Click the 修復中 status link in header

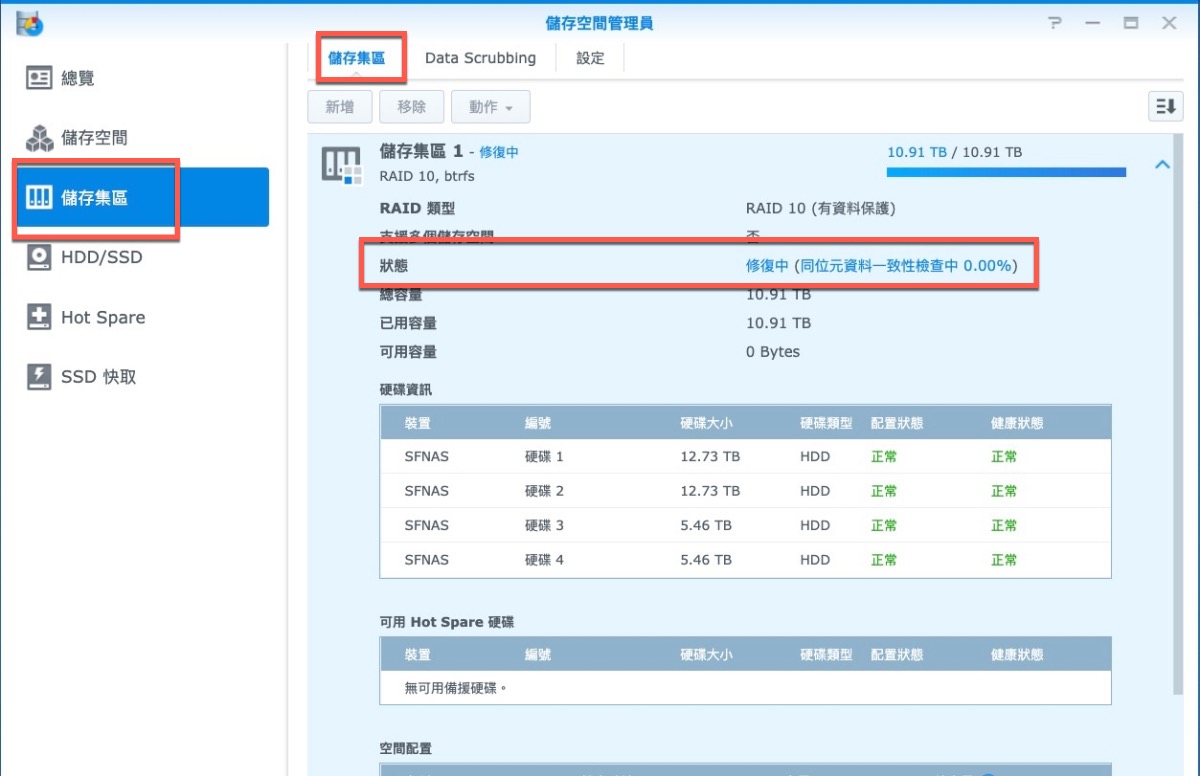499,152
